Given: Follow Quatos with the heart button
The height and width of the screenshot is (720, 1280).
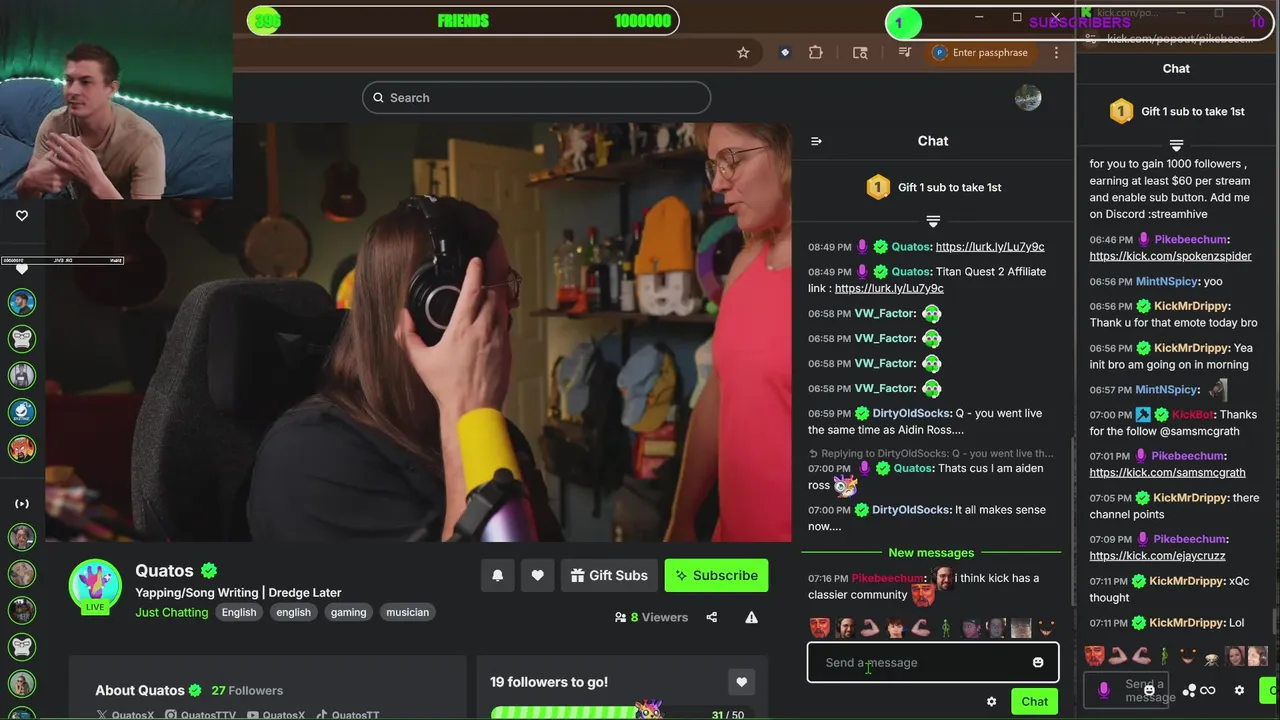Looking at the screenshot, I should [x=537, y=576].
